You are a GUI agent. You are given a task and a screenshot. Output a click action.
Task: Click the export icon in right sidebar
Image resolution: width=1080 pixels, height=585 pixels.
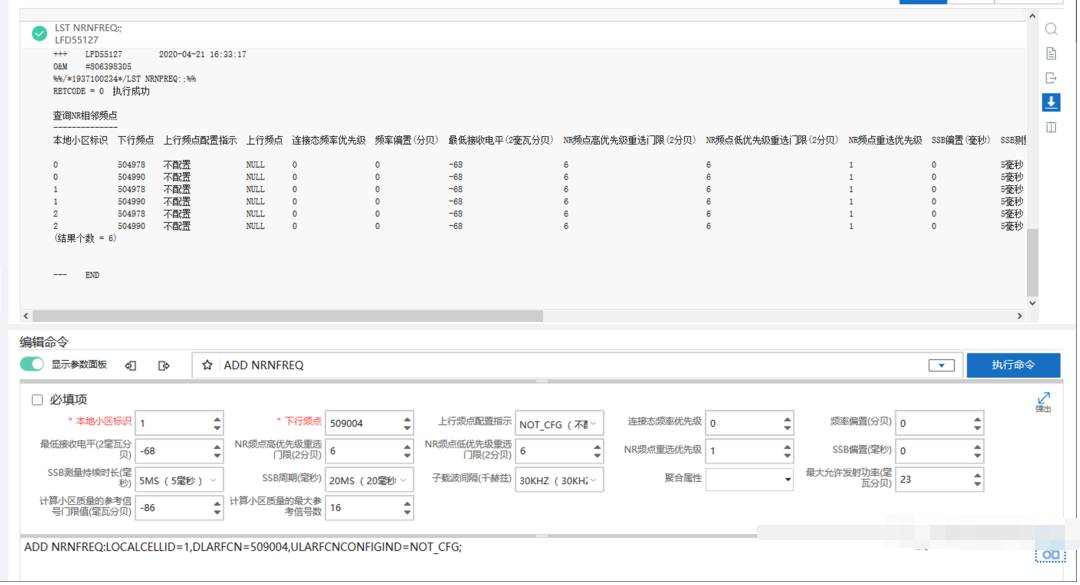pyautogui.click(x=1051, y=78)
